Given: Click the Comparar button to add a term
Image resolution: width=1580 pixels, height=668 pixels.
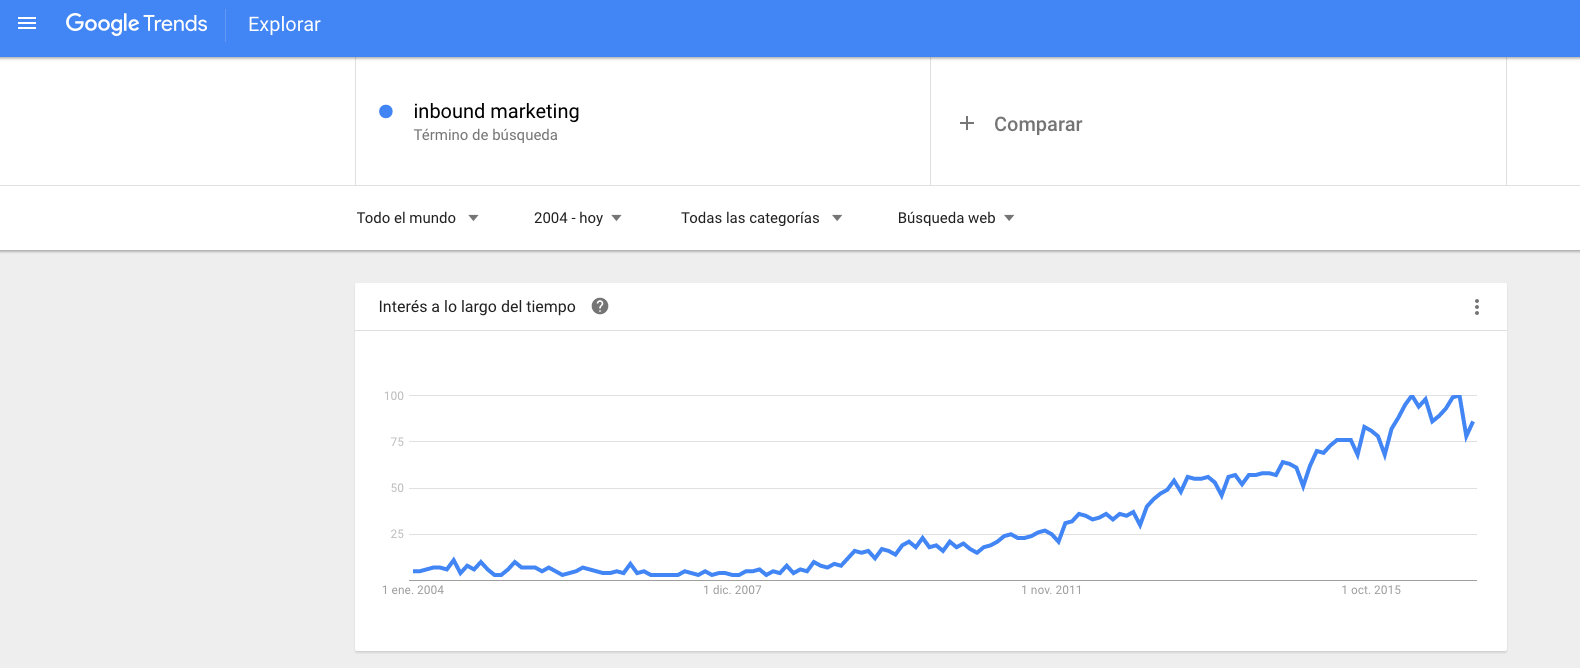Looking at the screenshot, I should click(1037, 123).
